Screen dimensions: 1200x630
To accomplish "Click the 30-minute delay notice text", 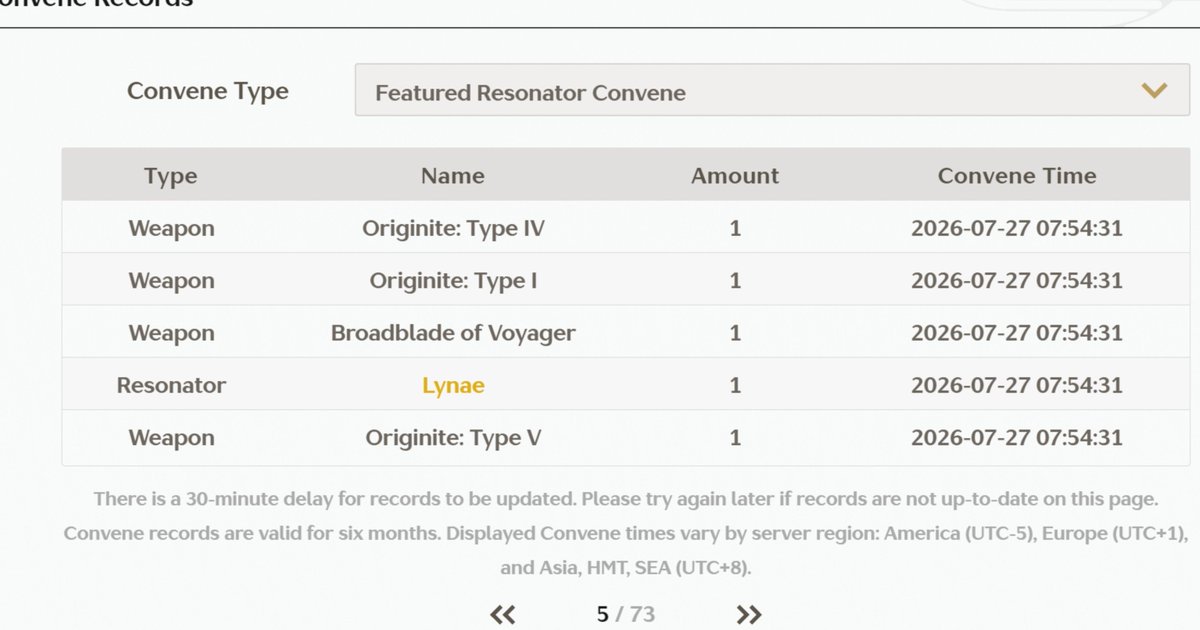I will 626,498.
